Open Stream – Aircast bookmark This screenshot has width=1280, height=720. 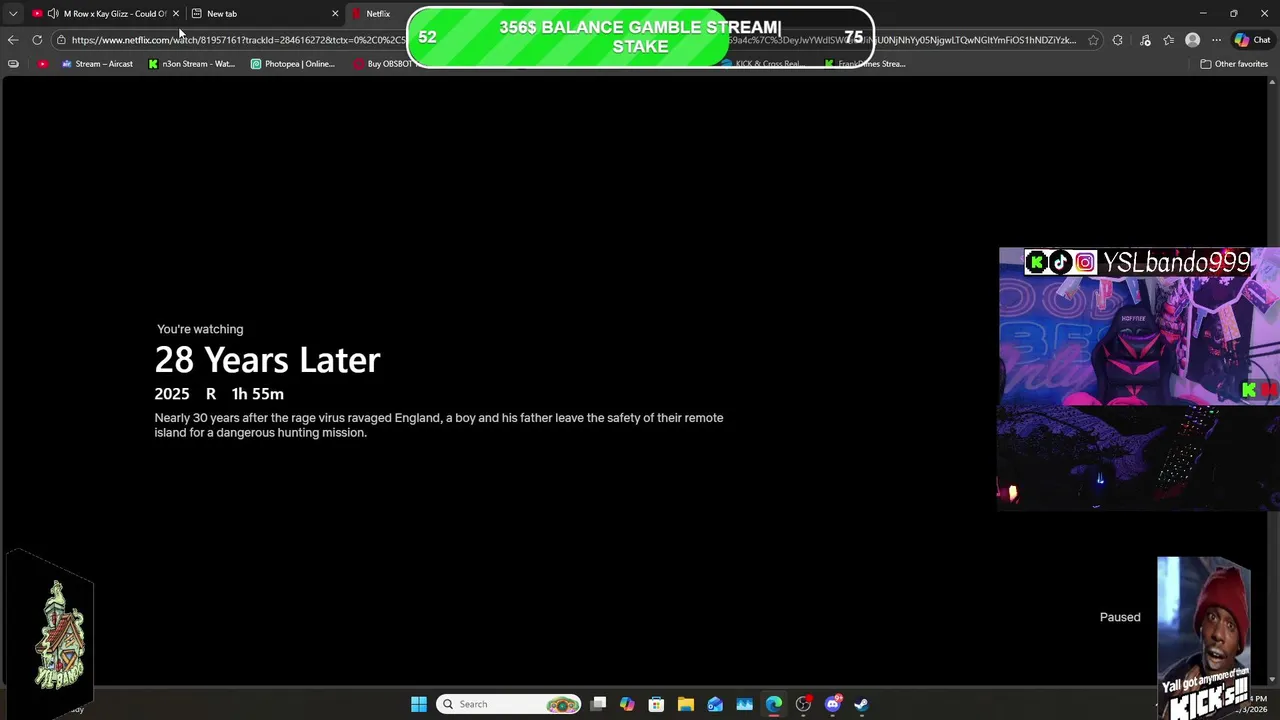tap(97, 64)
